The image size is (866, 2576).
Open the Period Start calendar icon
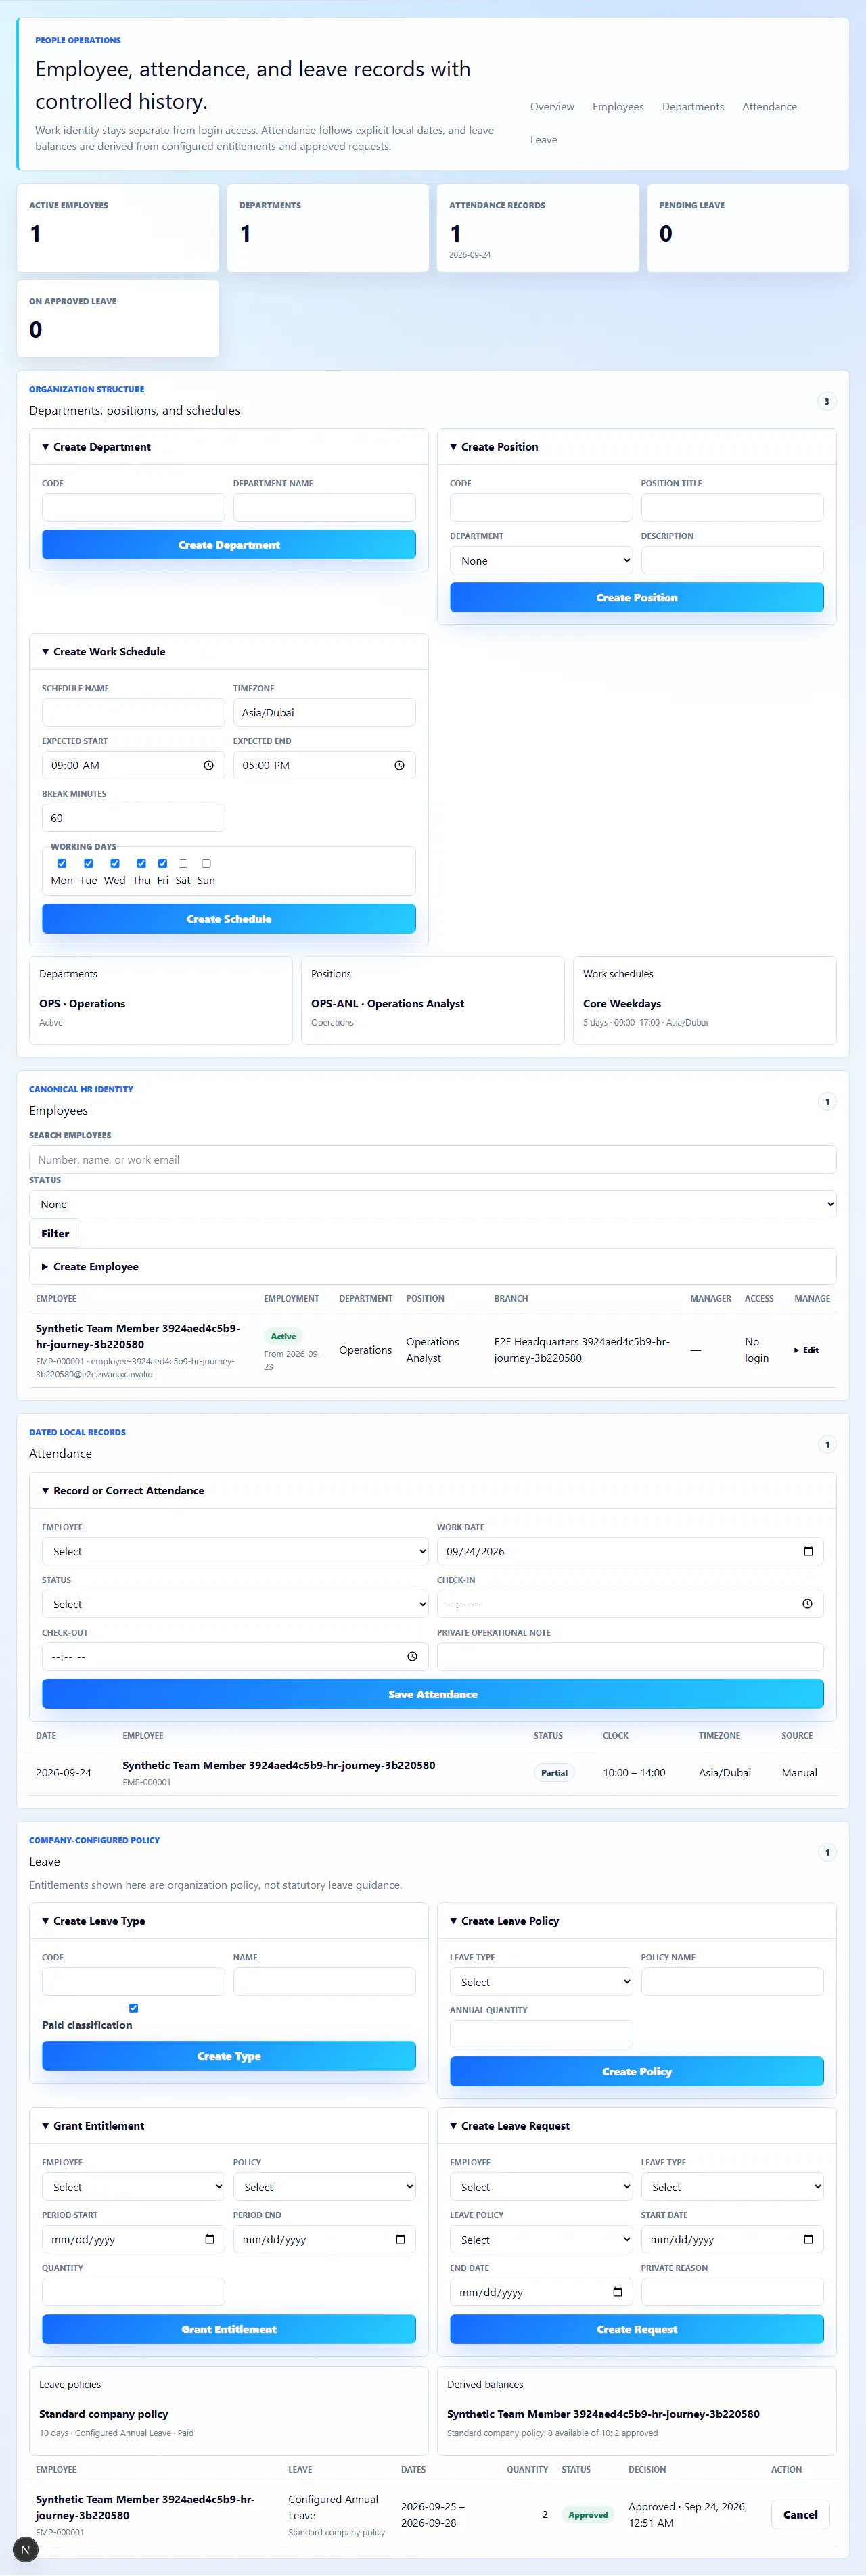[x=209, y=2239]
